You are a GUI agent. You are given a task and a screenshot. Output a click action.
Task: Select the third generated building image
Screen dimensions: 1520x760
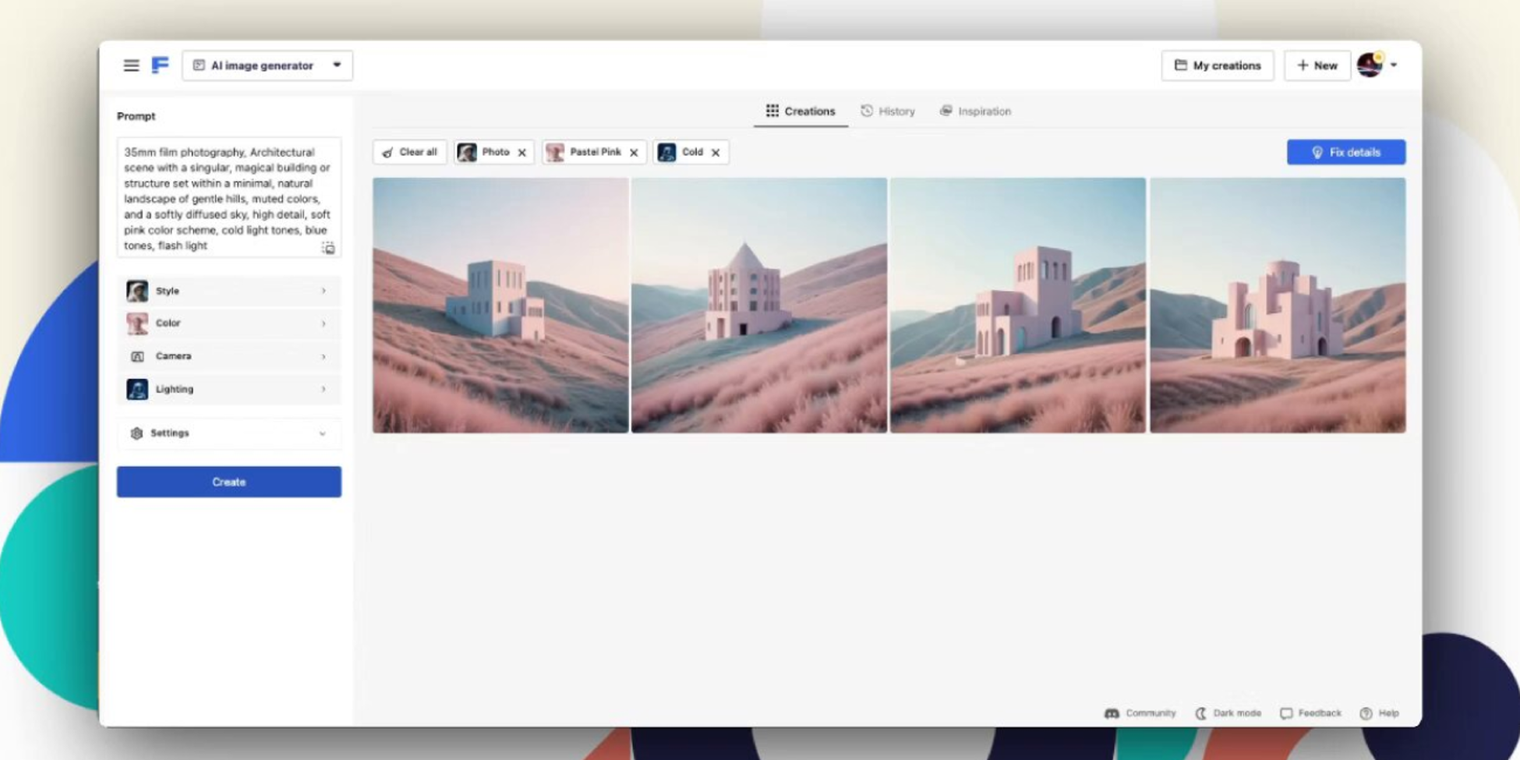coord(1017,305)
